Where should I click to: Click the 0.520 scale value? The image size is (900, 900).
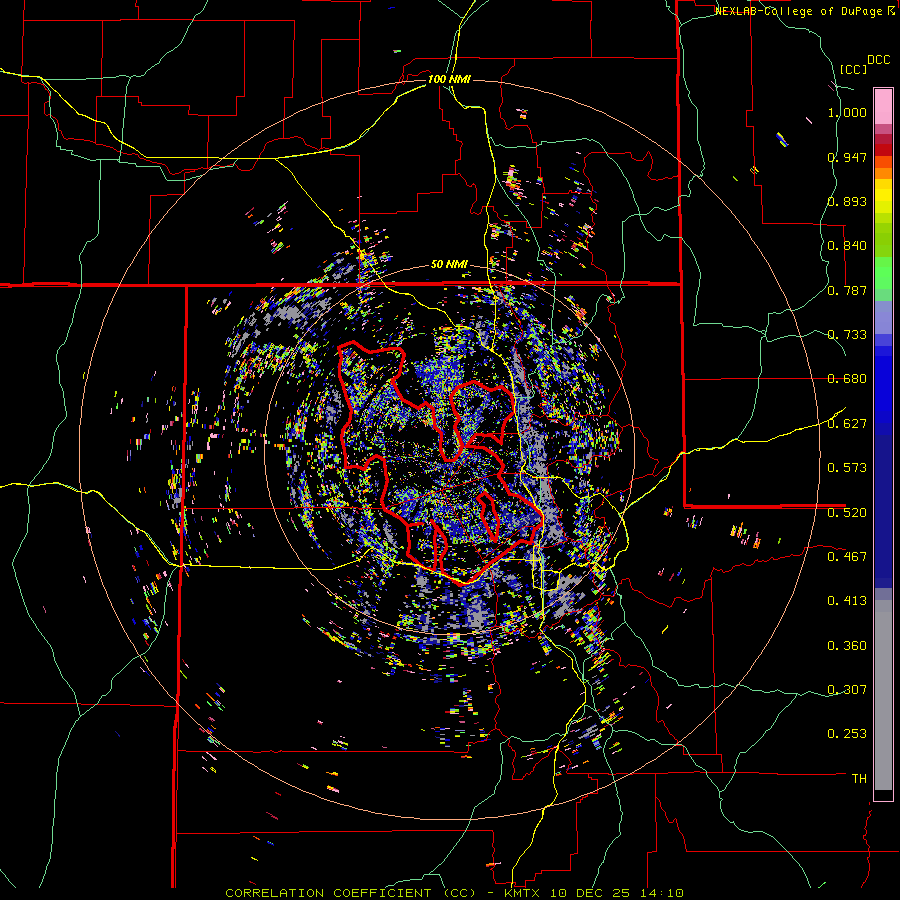click(x=847, y=512)
